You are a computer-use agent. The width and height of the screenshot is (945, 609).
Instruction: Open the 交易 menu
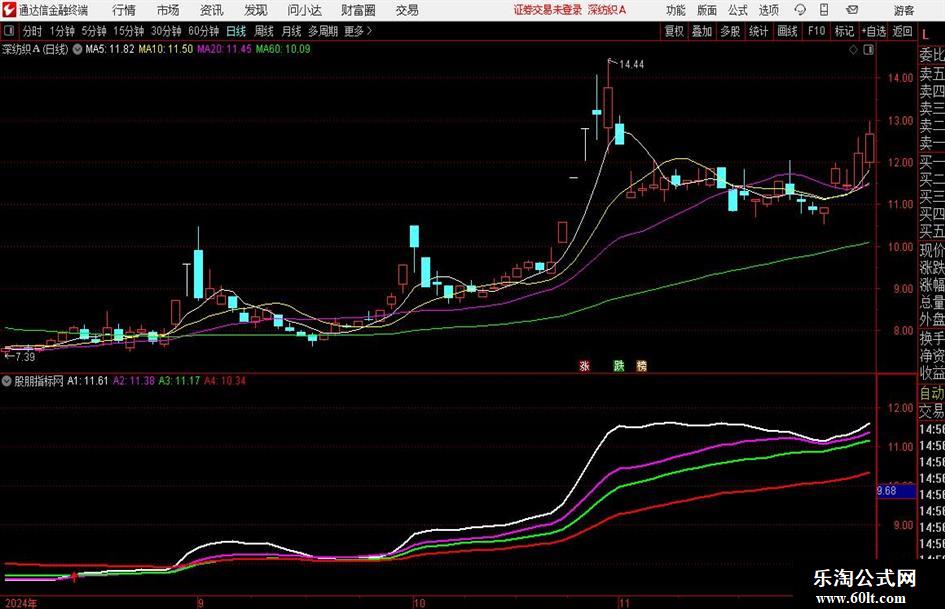click(x=407, y=10)
